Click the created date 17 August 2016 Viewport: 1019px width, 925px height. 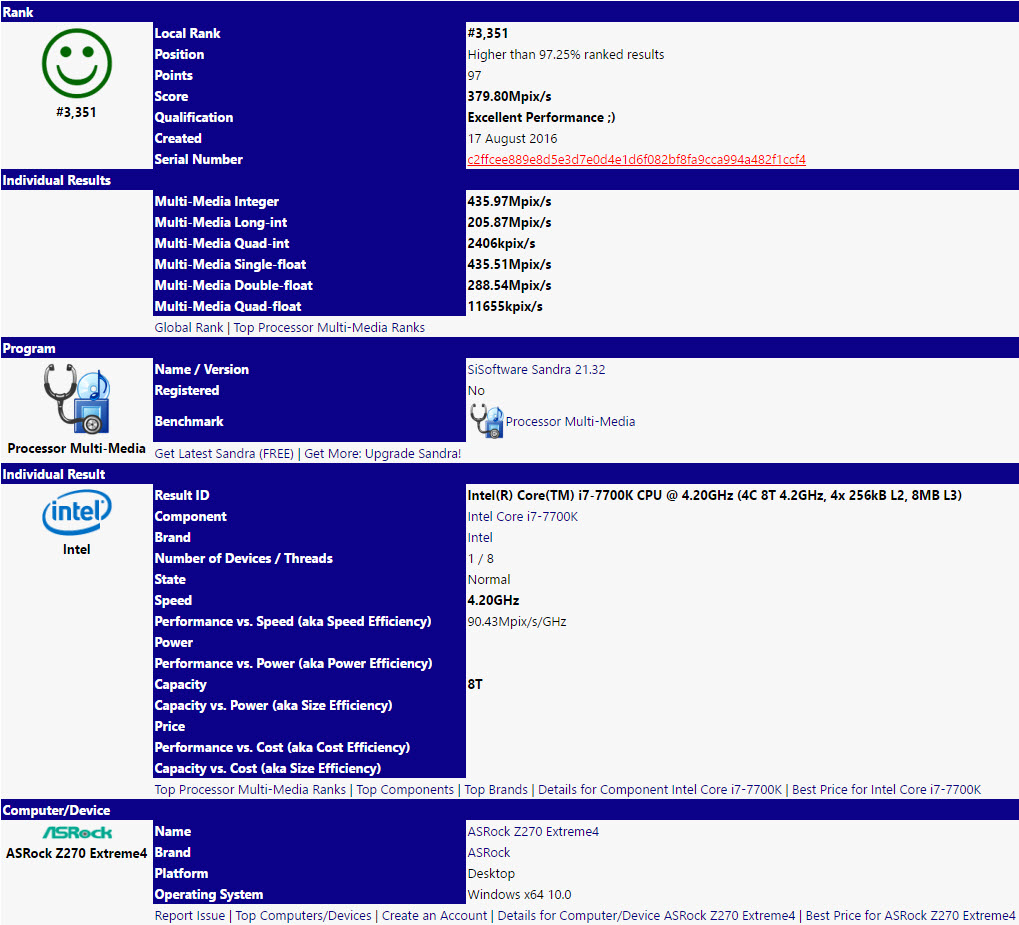coord(512,138)
